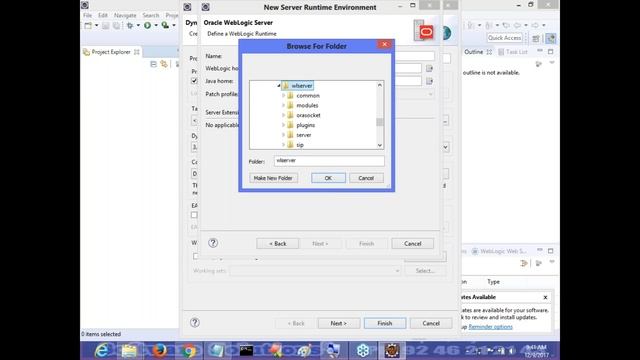Viewport: 640px width, 360px height.
Task: Expand the common folder node
Action: [284, 96]
